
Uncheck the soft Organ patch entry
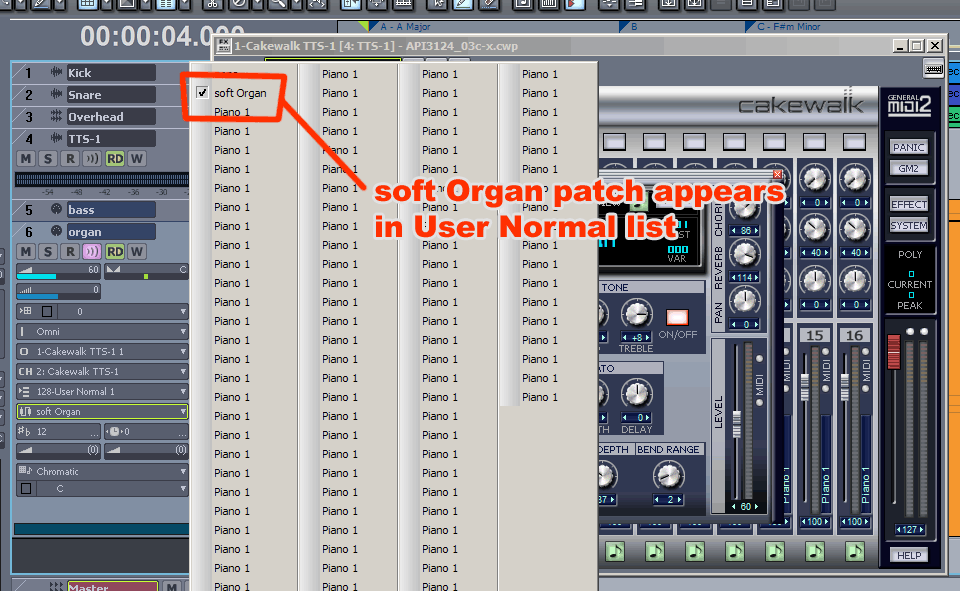coord(203,93)
